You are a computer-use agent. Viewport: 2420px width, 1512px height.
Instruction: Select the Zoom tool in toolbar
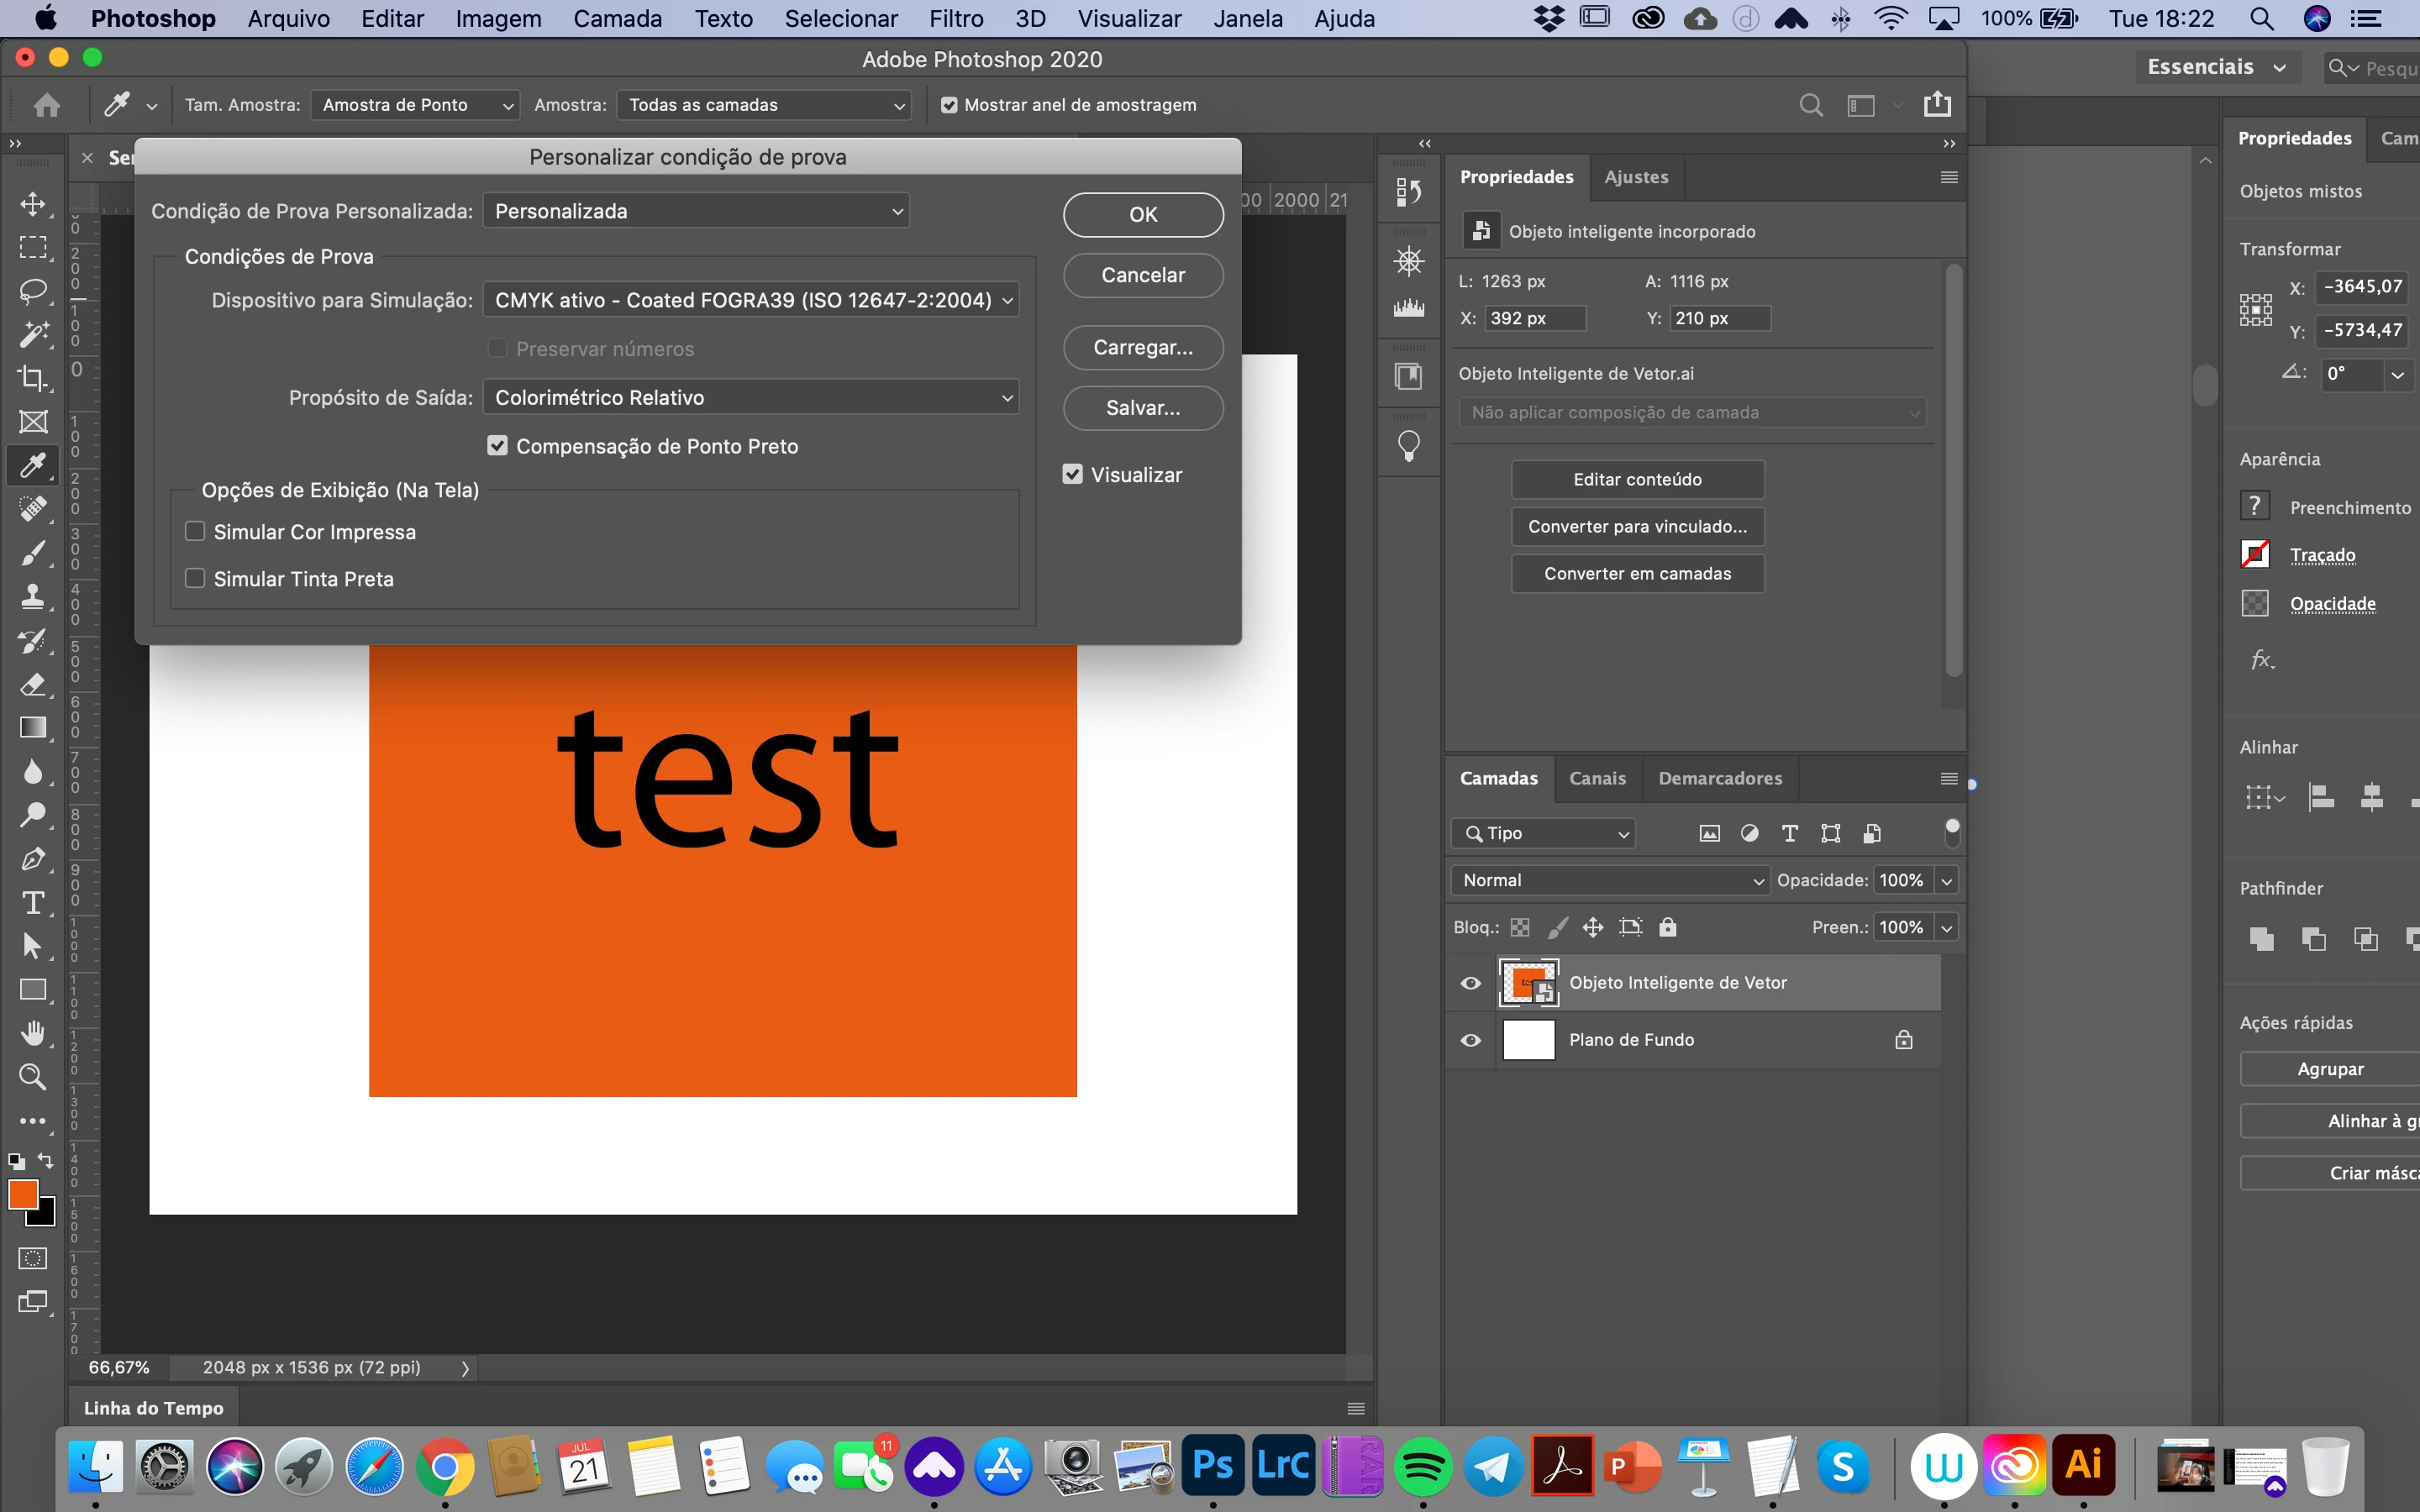click(x=33, y=1077)
